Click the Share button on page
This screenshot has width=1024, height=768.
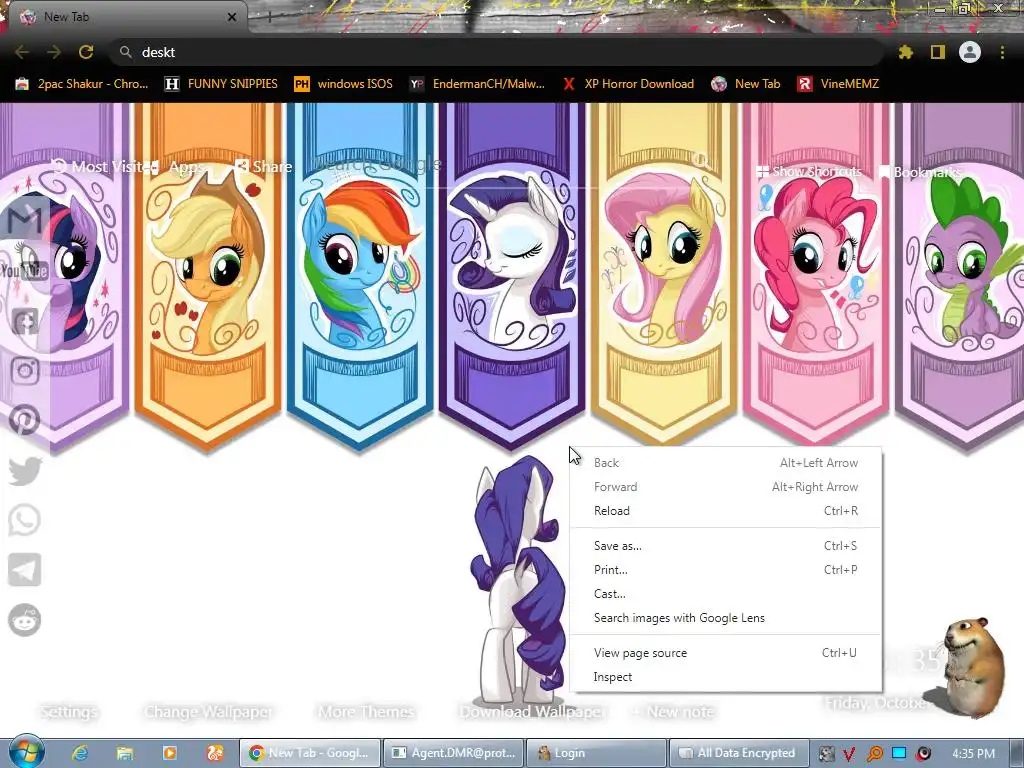pyautogui.click(x=264, y=167)
